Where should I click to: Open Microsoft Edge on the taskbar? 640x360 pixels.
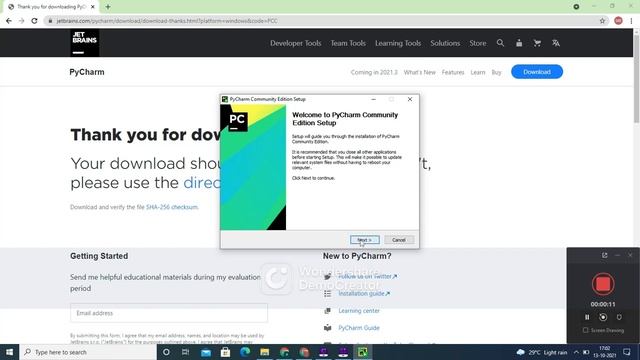coord(245,352)
